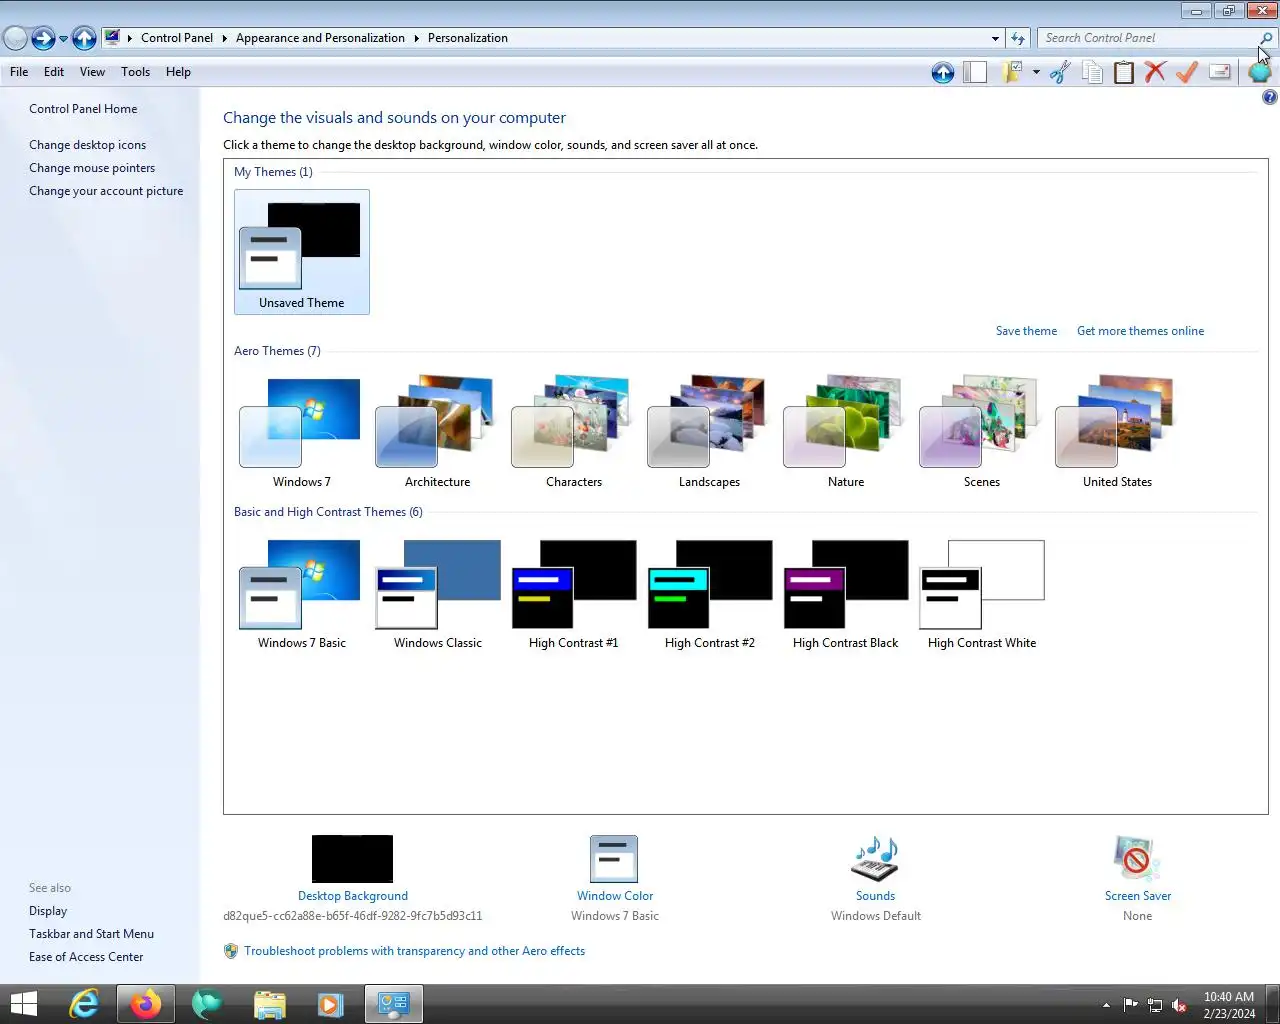Screen dimensions: 1280x1024
Task: Click the blue up arrow beside the address bar
Action: (x=84, y=38)
